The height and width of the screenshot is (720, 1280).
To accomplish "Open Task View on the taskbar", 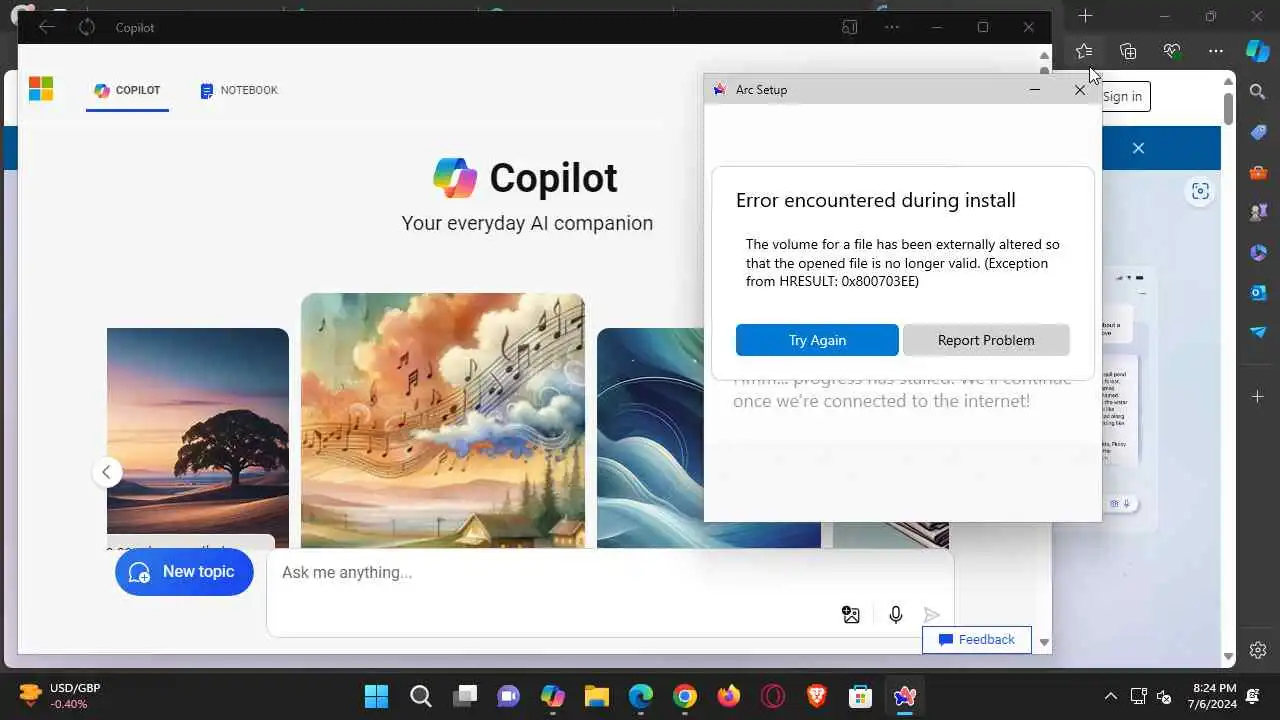I will click(464, 696).
